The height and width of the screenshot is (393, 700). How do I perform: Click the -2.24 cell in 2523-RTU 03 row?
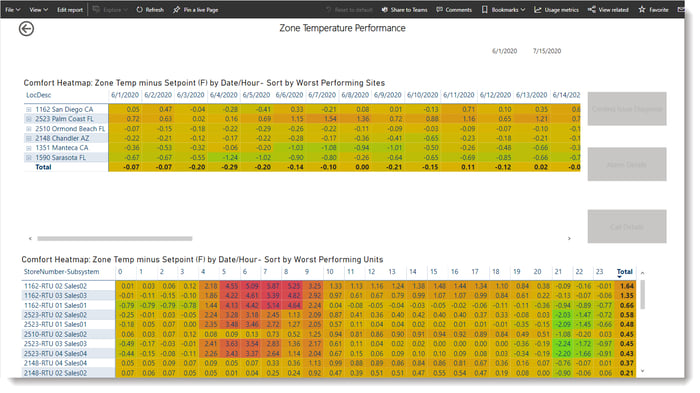[564, 344]
